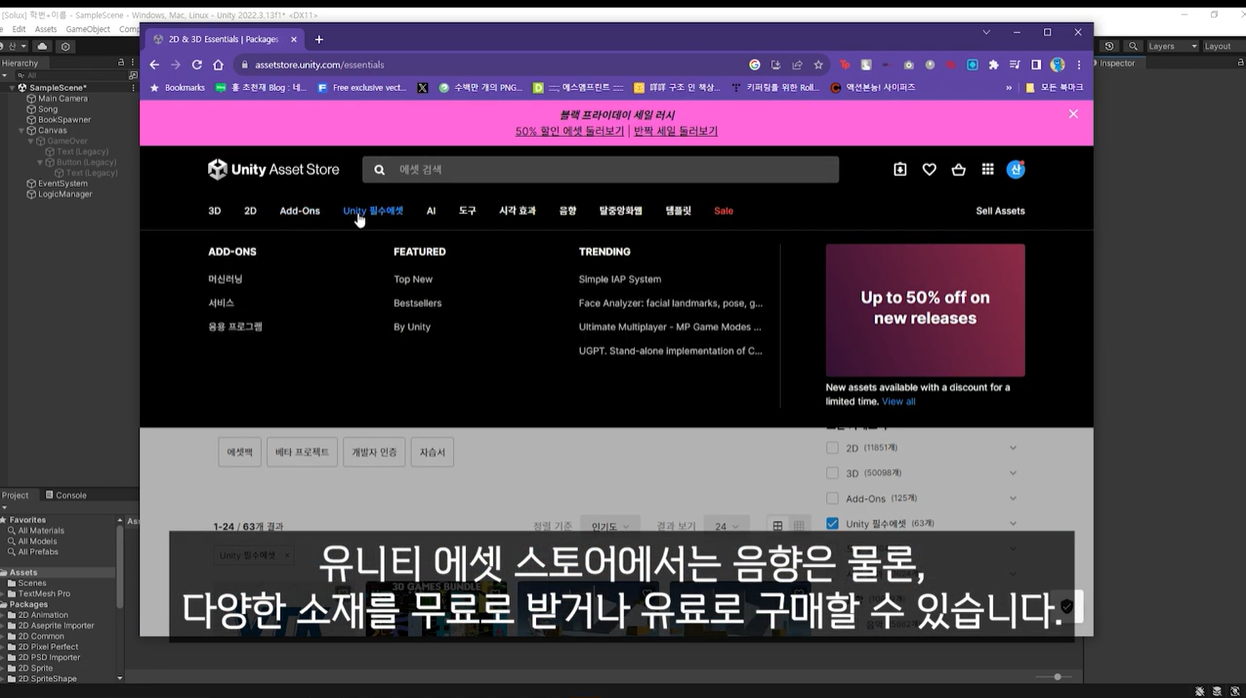1246x698 pixels.
Task: Open the 3D store menu
Action: click(x=214, y=211)
